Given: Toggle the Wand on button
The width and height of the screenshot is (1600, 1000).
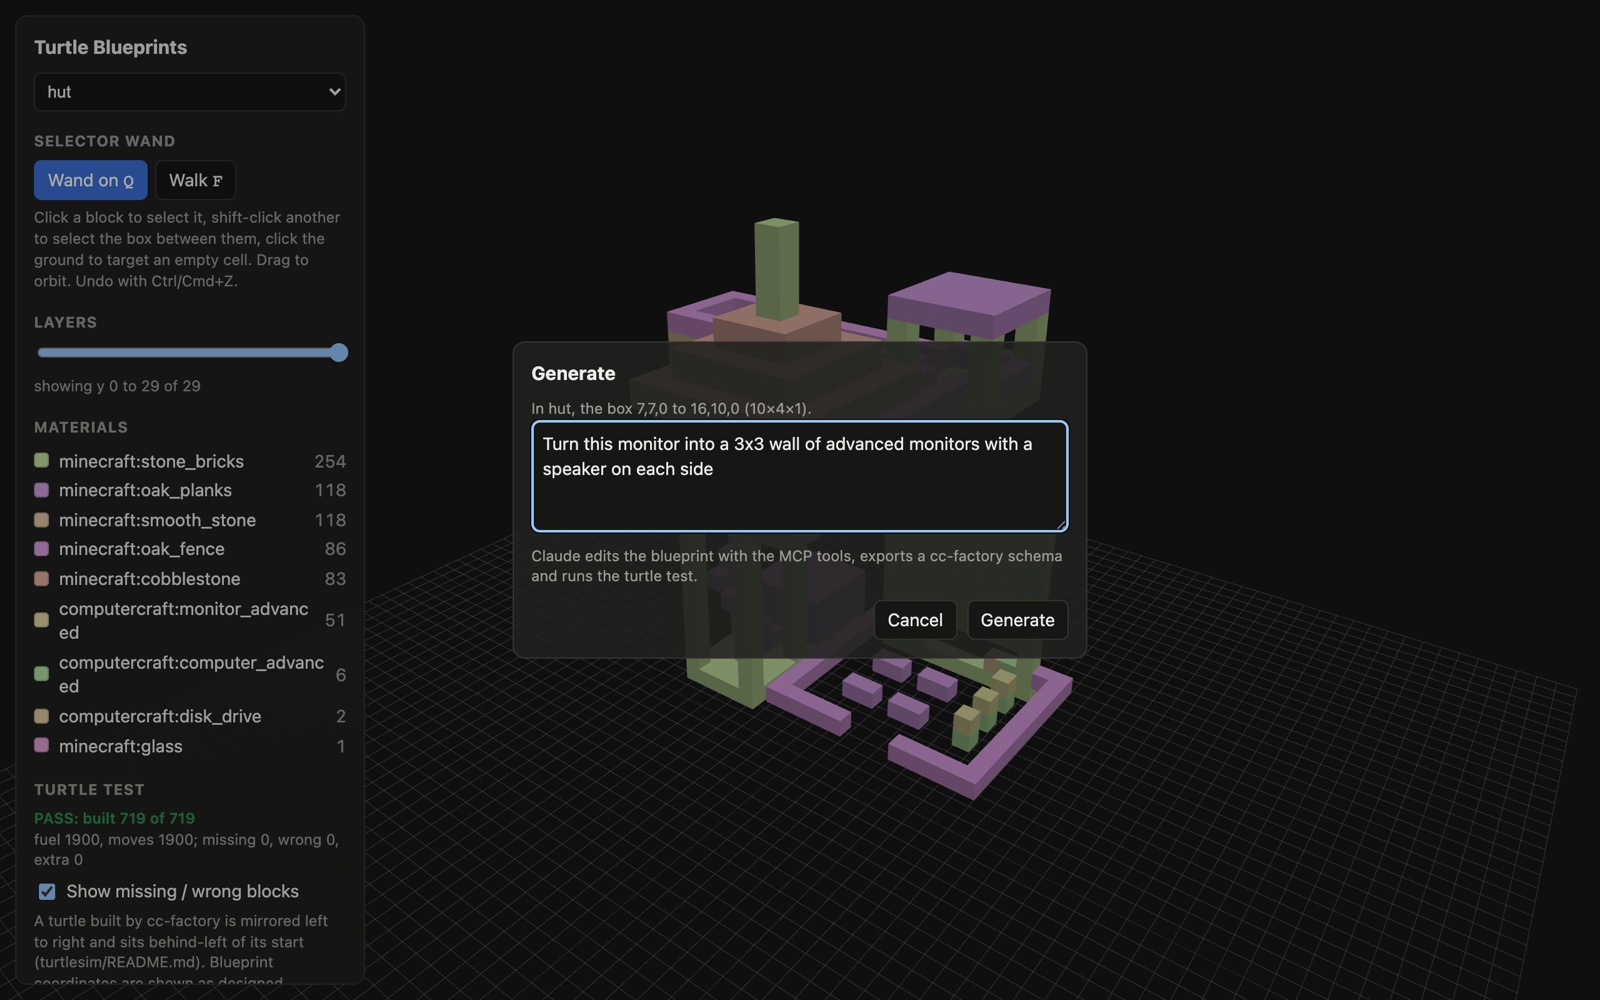Looking at the screenshot, I should click(91, 180).
